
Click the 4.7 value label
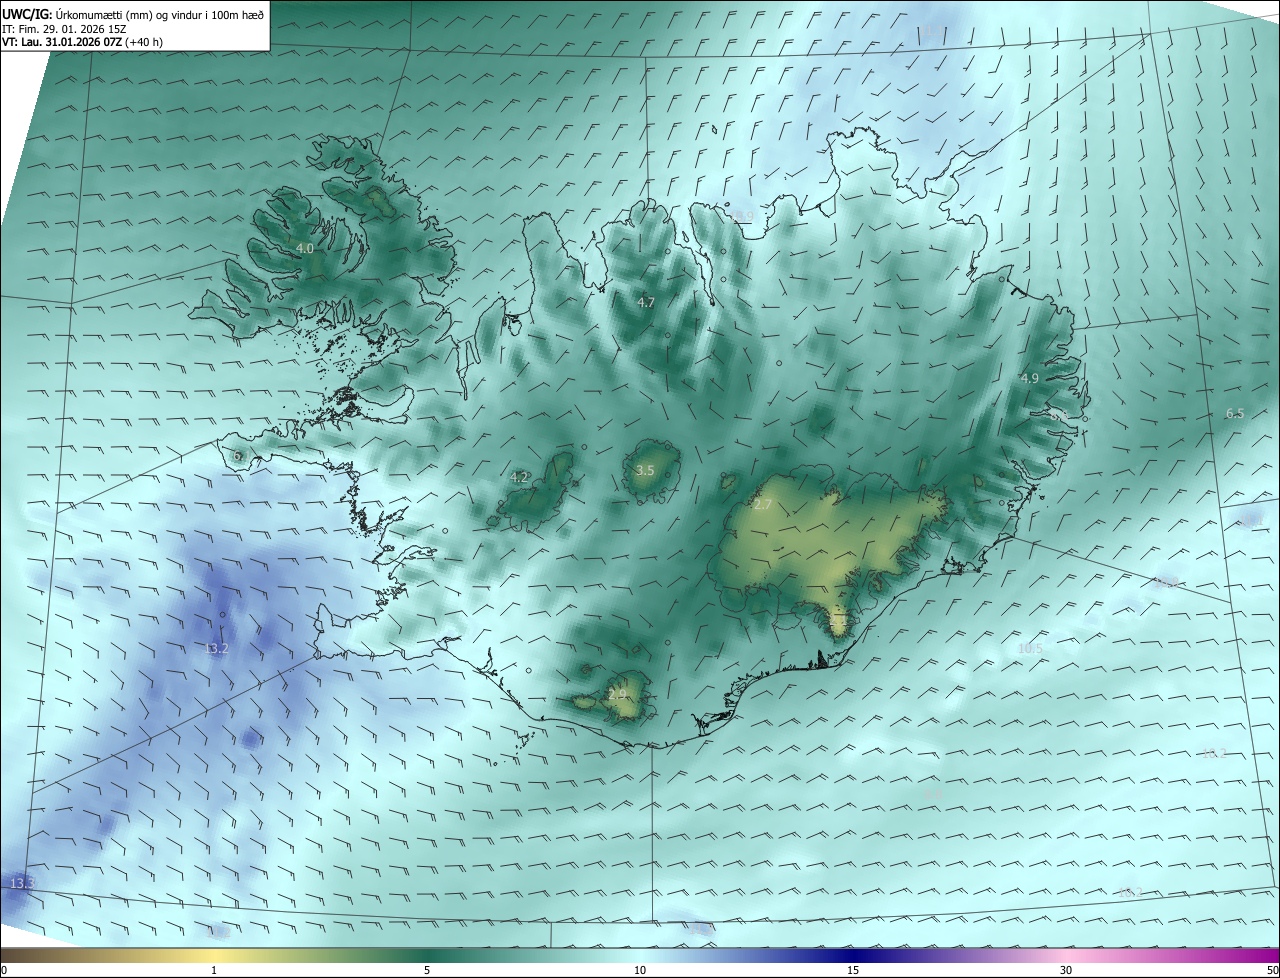646,302
